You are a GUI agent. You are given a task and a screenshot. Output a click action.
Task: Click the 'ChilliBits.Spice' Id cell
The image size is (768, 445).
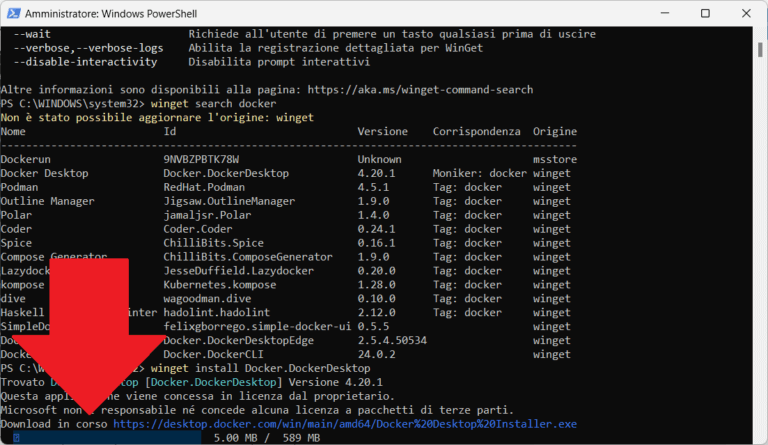pos(214,243)
